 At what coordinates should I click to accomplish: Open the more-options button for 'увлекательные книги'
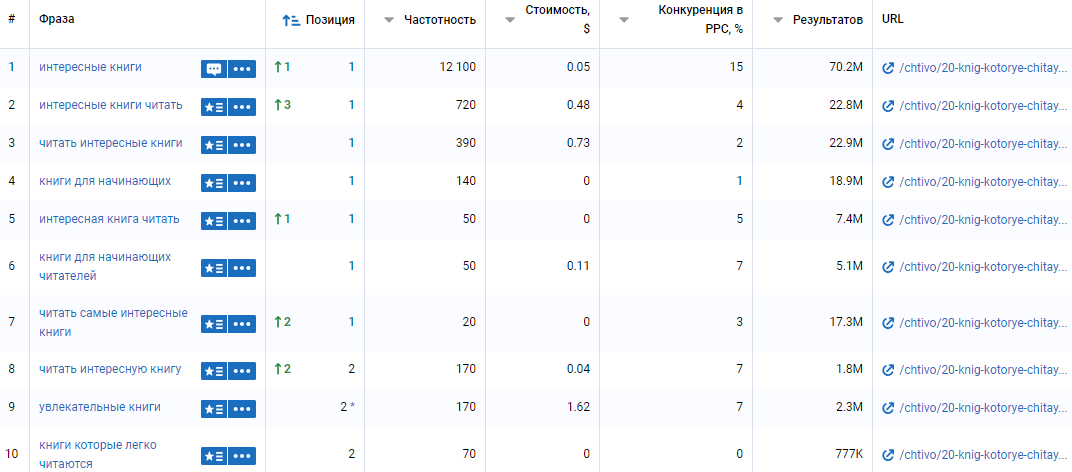pyautogui.click(x=242, y=409)
